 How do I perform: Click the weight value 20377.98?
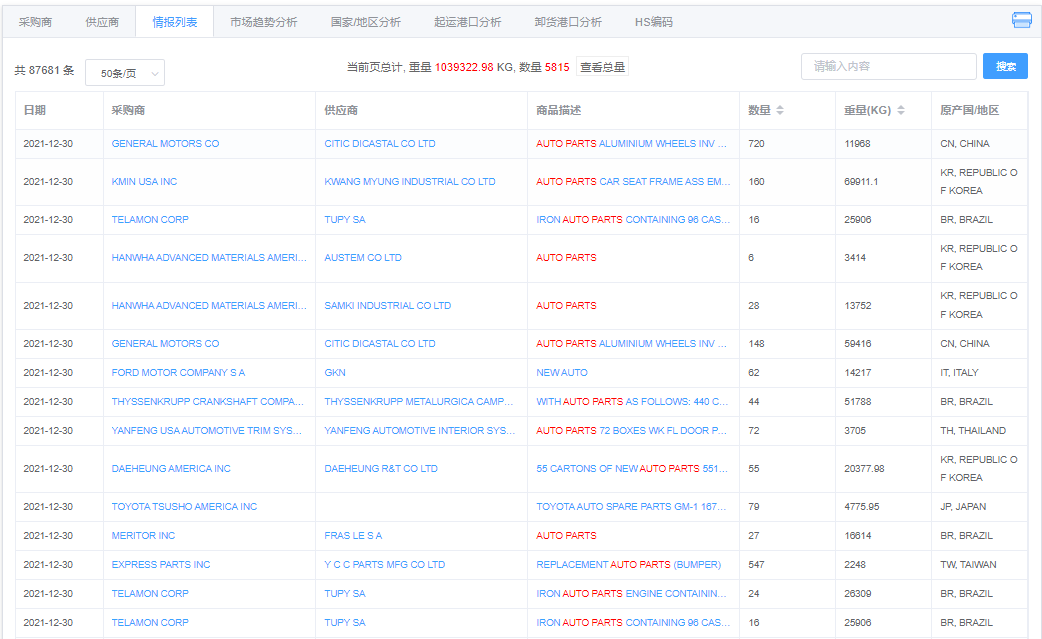coord(865,468)
